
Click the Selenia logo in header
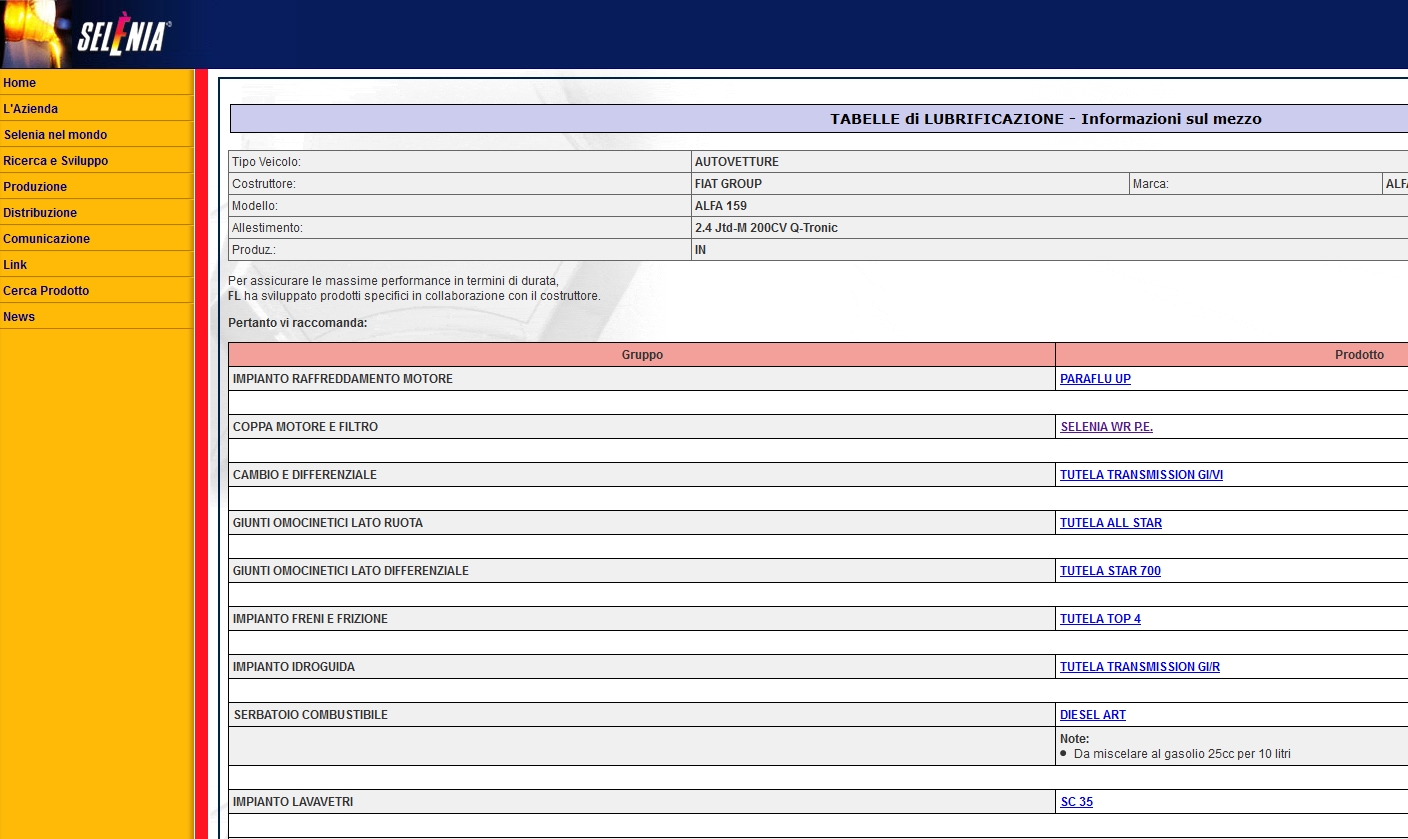point(122,38)
